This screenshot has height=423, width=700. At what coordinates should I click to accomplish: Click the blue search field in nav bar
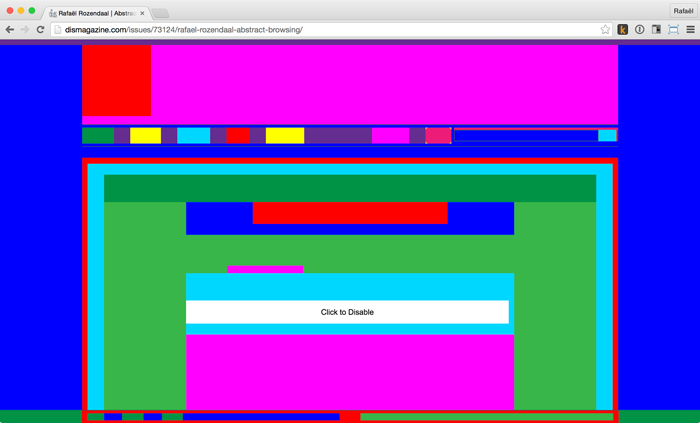pyautogui.click(x=525, y=136)
